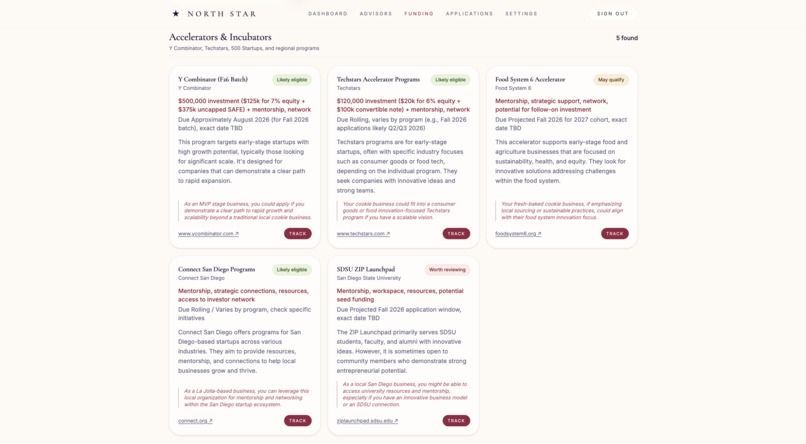Image resolution: width=806 pixels, height=444 pixels.
Task: Open the www.techstars.com external link
Action: (363, 234)
